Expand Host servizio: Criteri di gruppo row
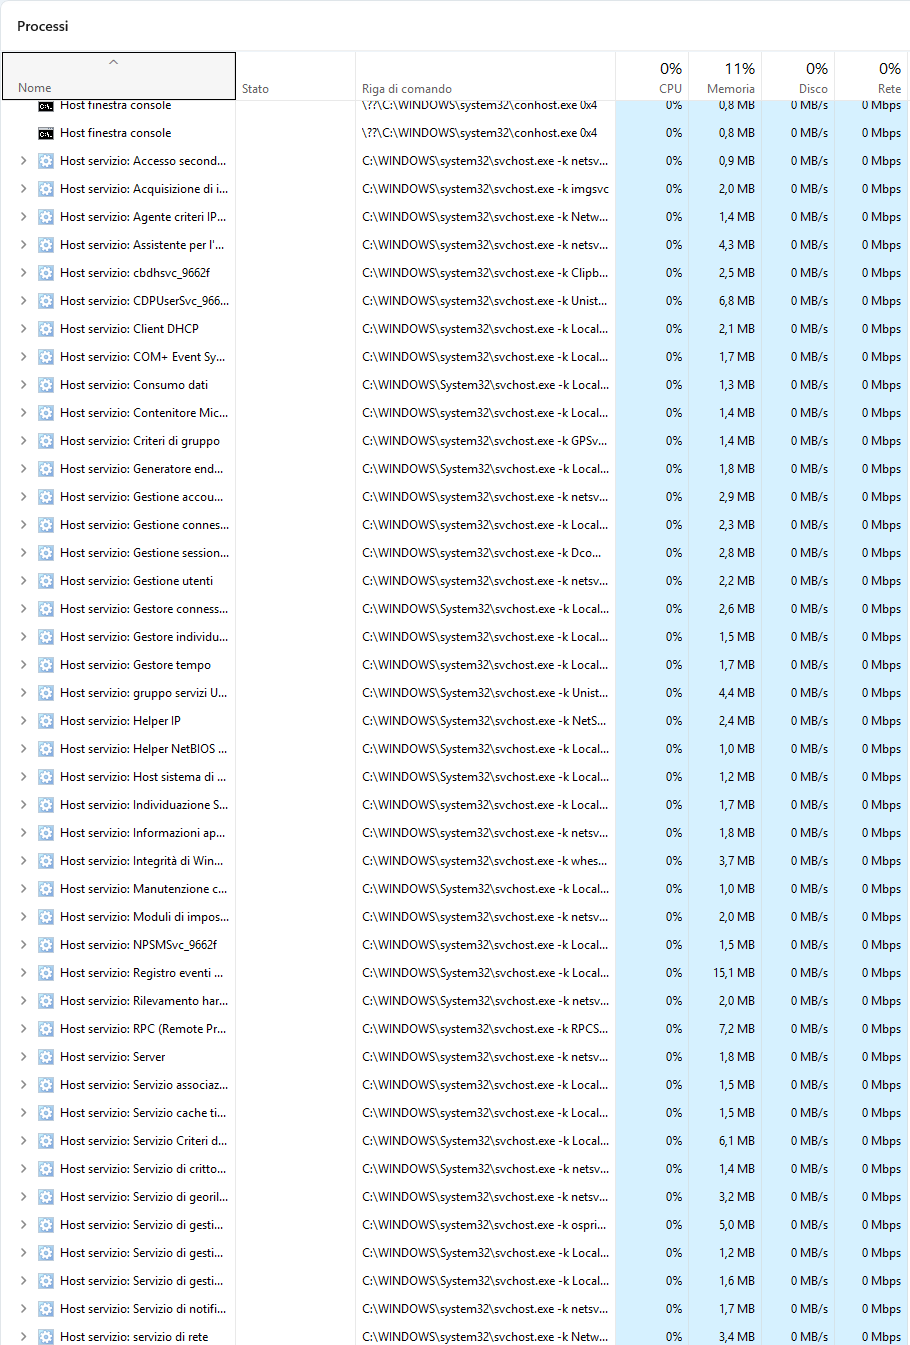 (24, 440)
